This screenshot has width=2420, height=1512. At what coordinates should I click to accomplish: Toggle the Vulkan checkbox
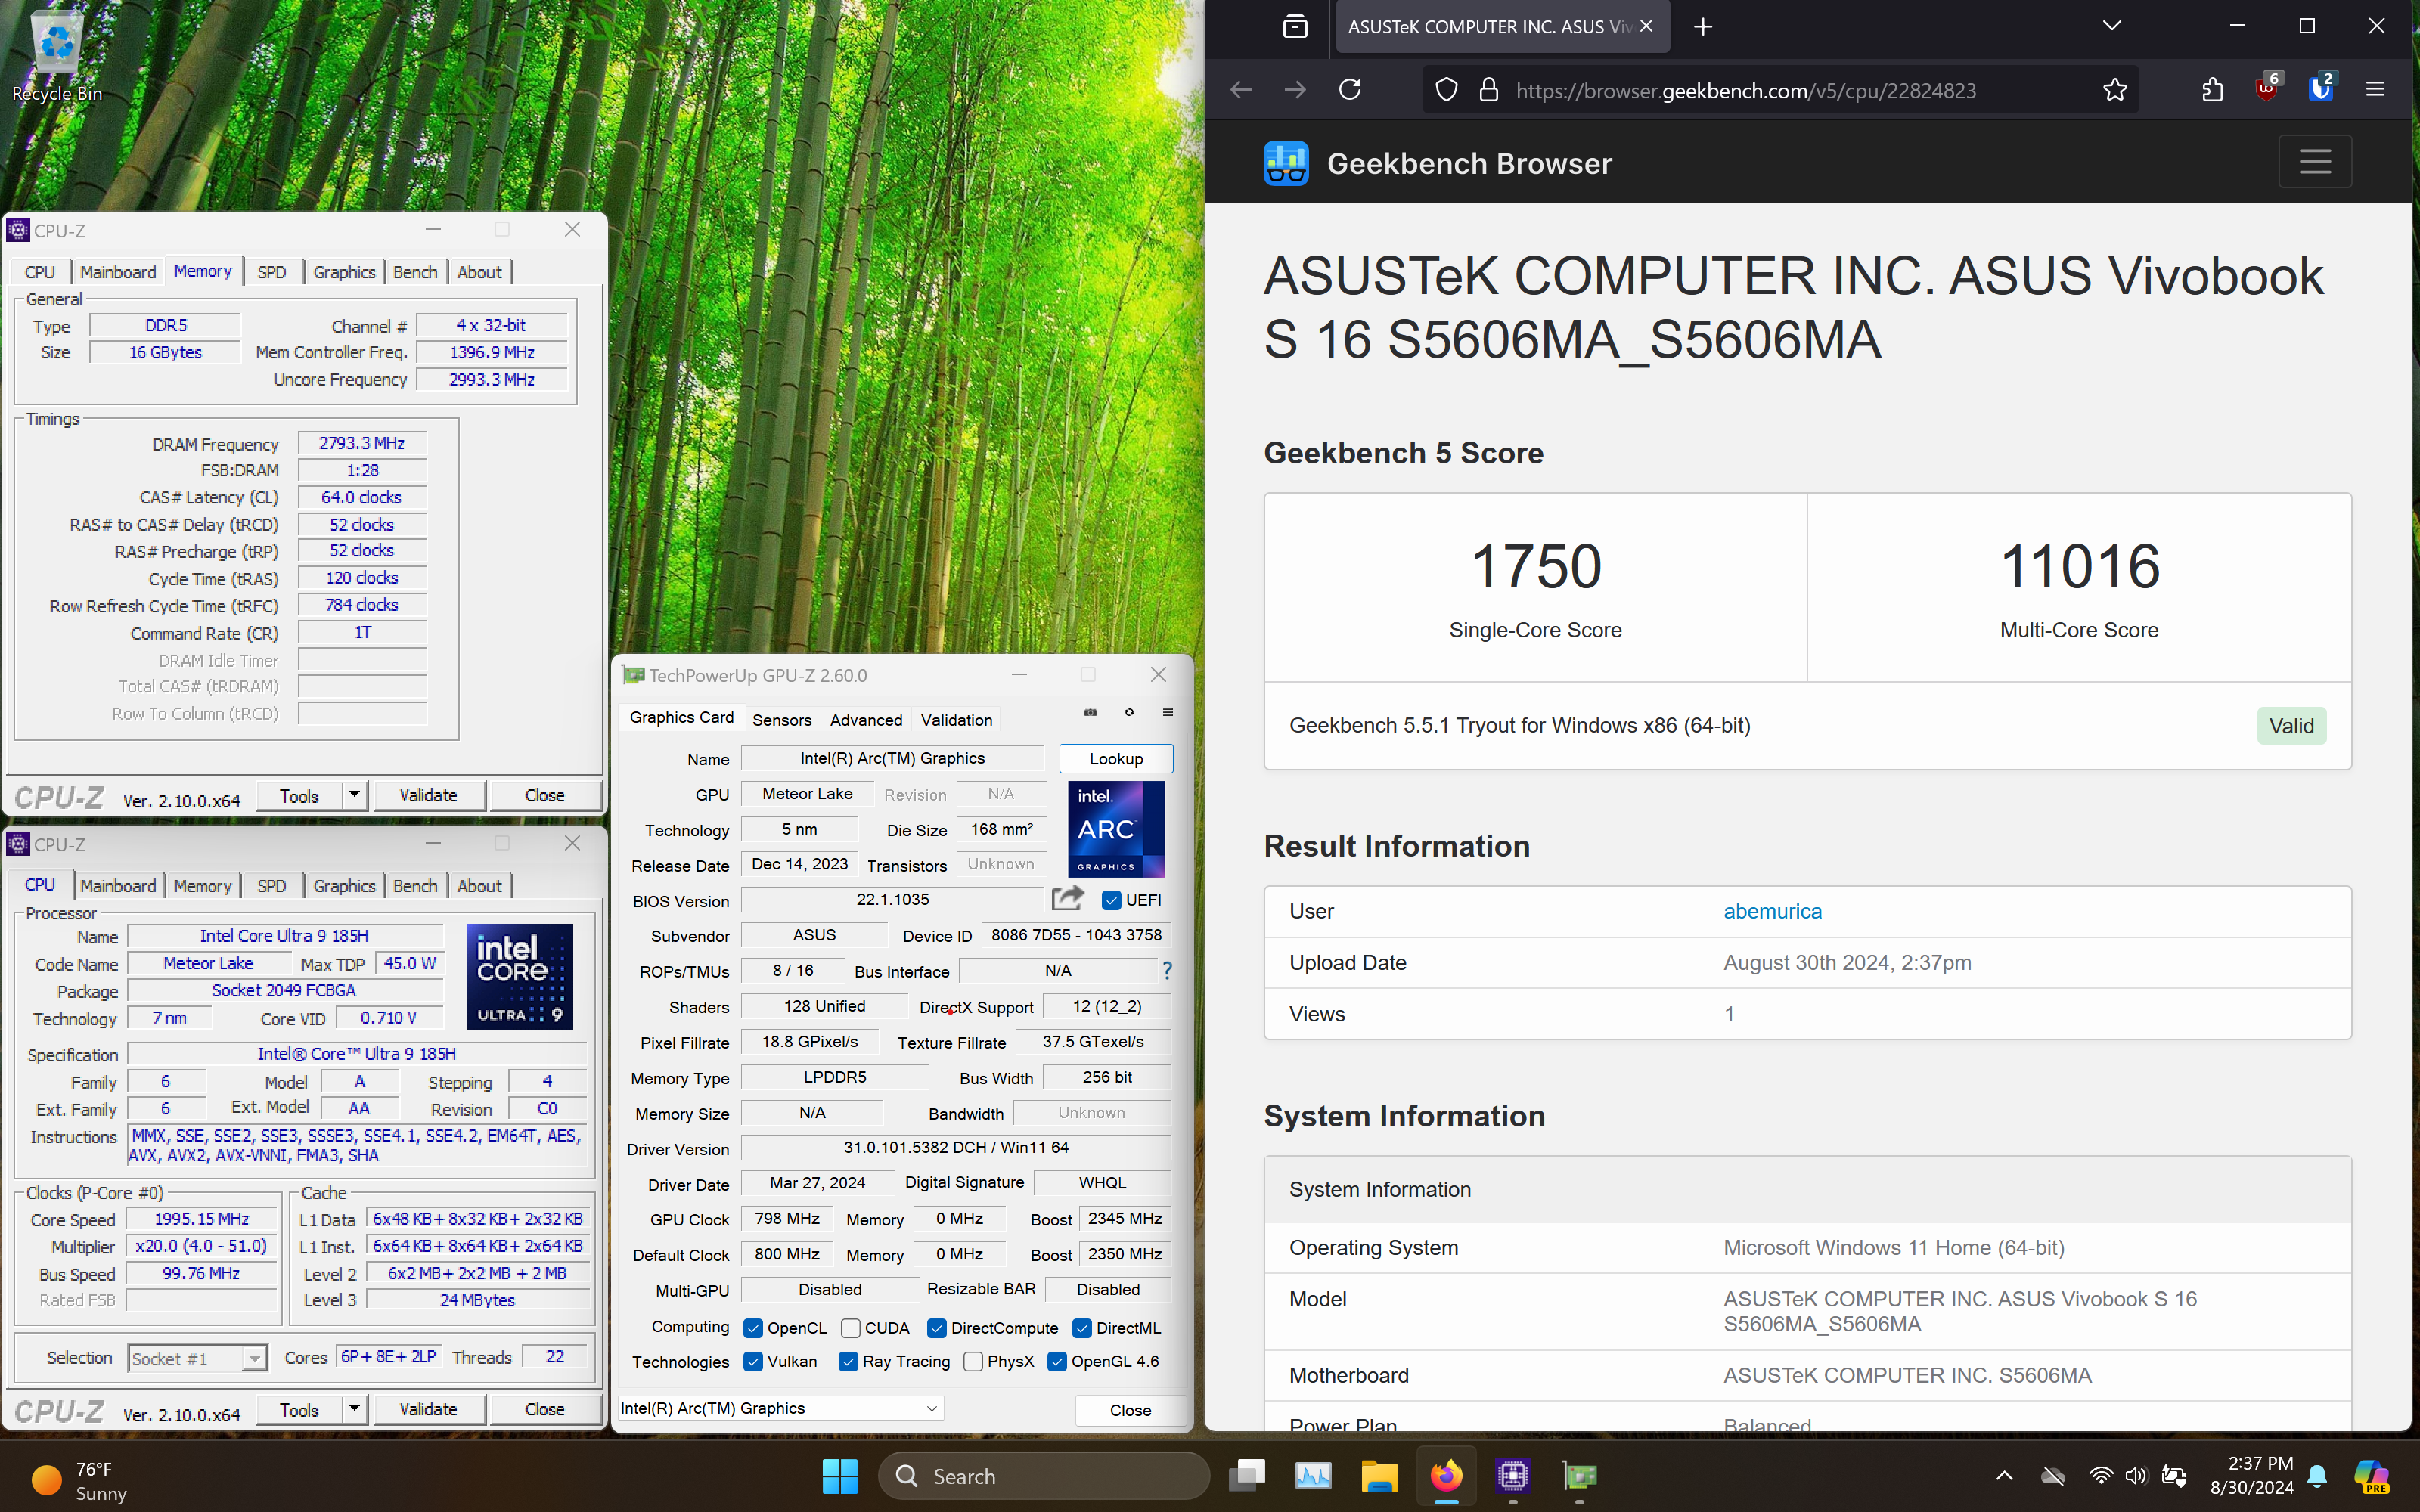(753, 1362)
